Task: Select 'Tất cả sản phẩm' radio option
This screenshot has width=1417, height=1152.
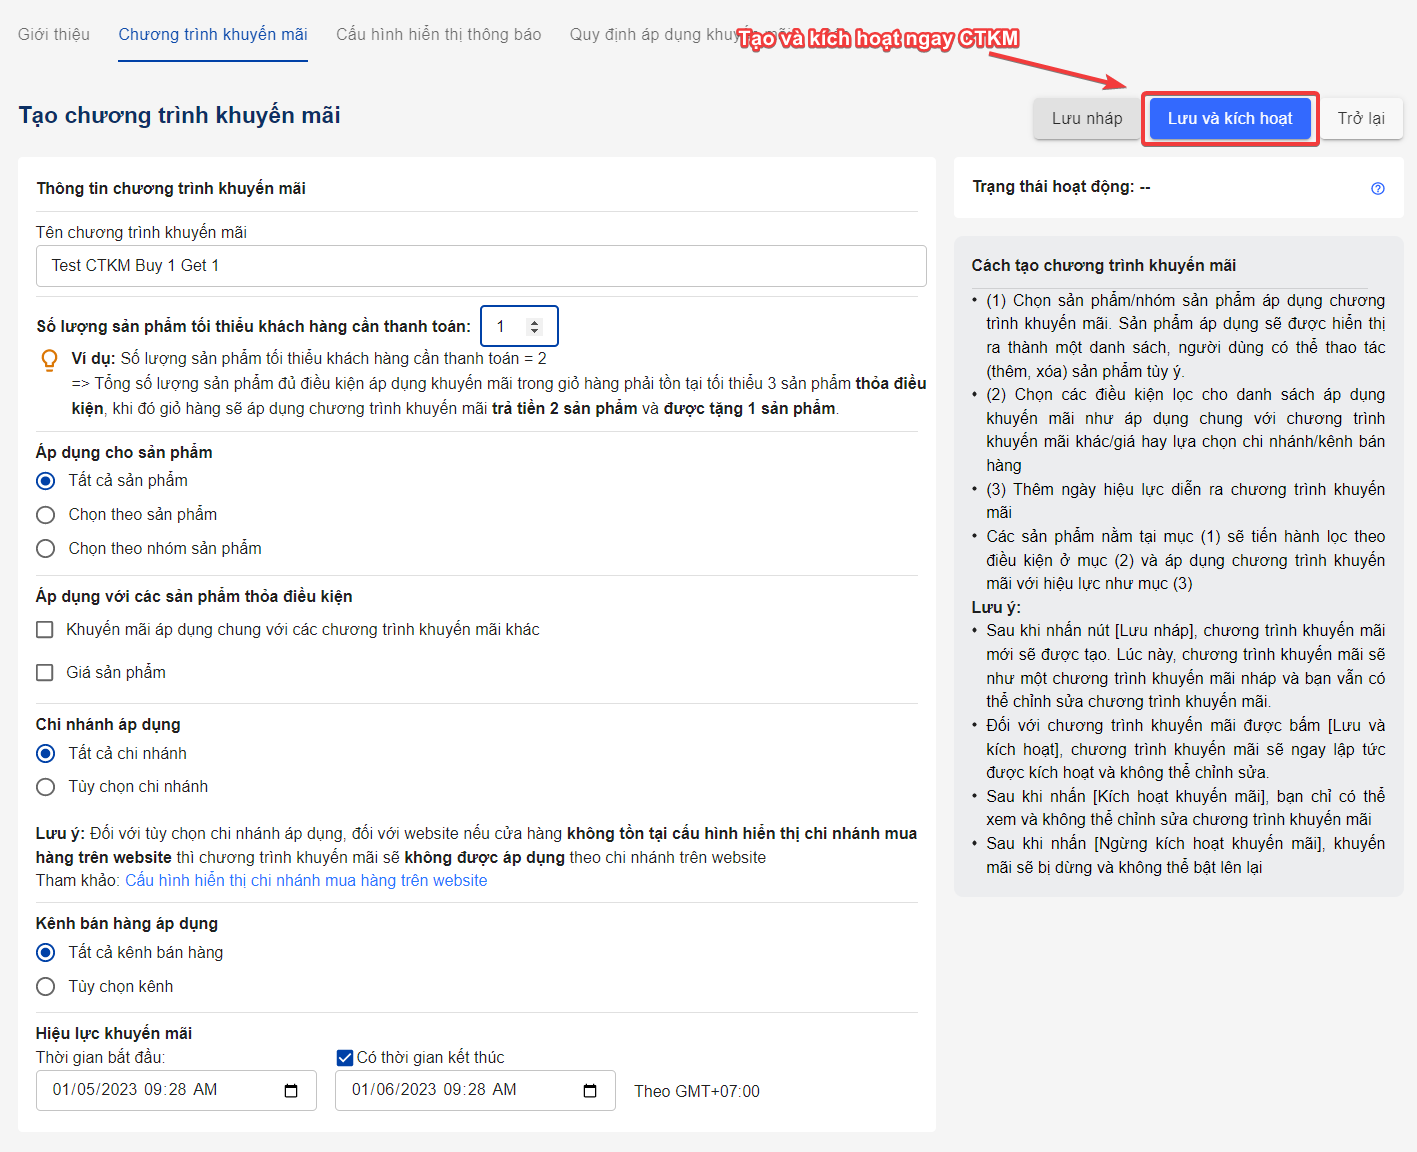Action: pos(45,481)
